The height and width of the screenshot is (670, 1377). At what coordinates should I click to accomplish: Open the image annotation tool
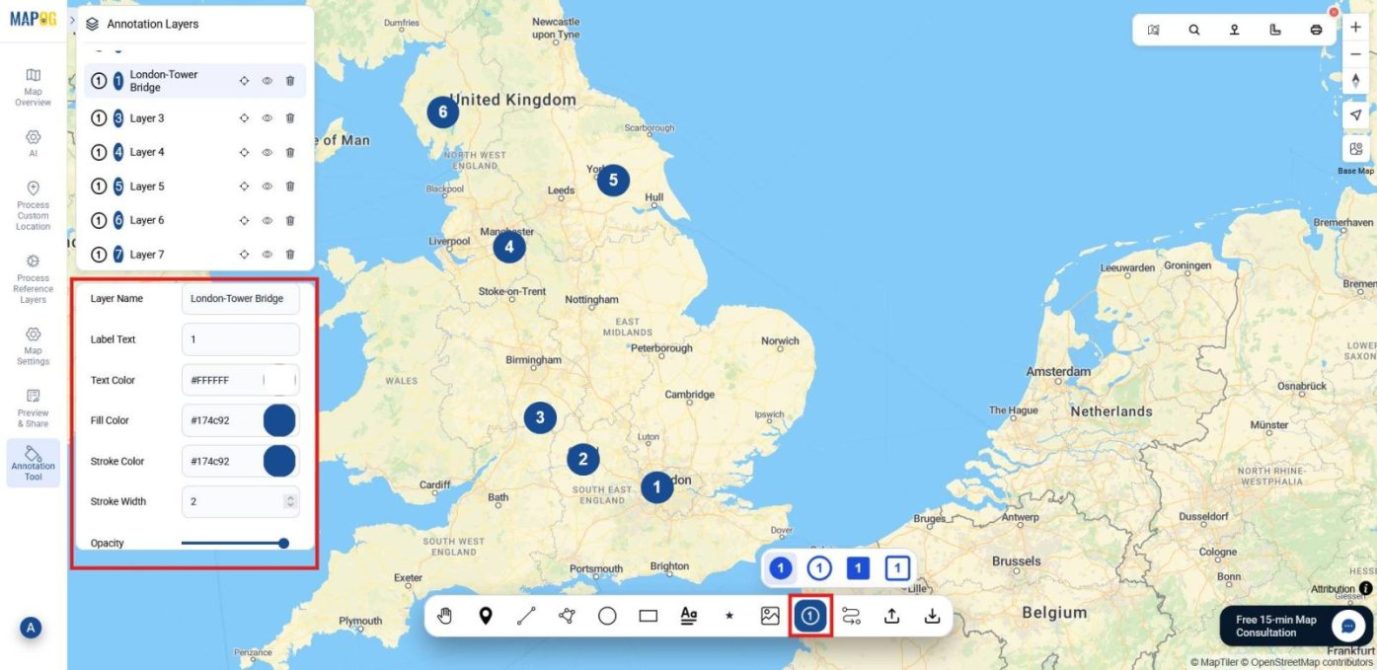(x=769, y=616)
